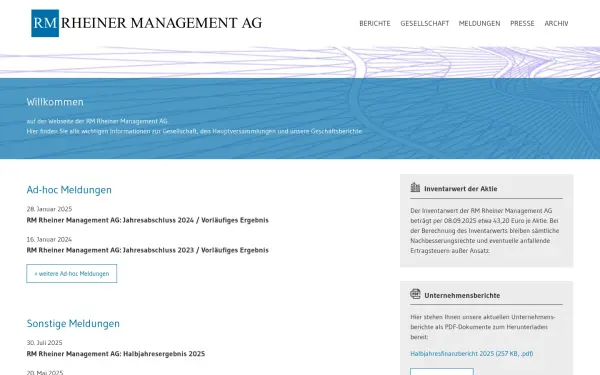Image resolution: width=600 pixels, height=375 pixels.
Task: Open the Halbjahresergebnis 2025 announcement
Action: pyautogui.click(x=116, y=354)
